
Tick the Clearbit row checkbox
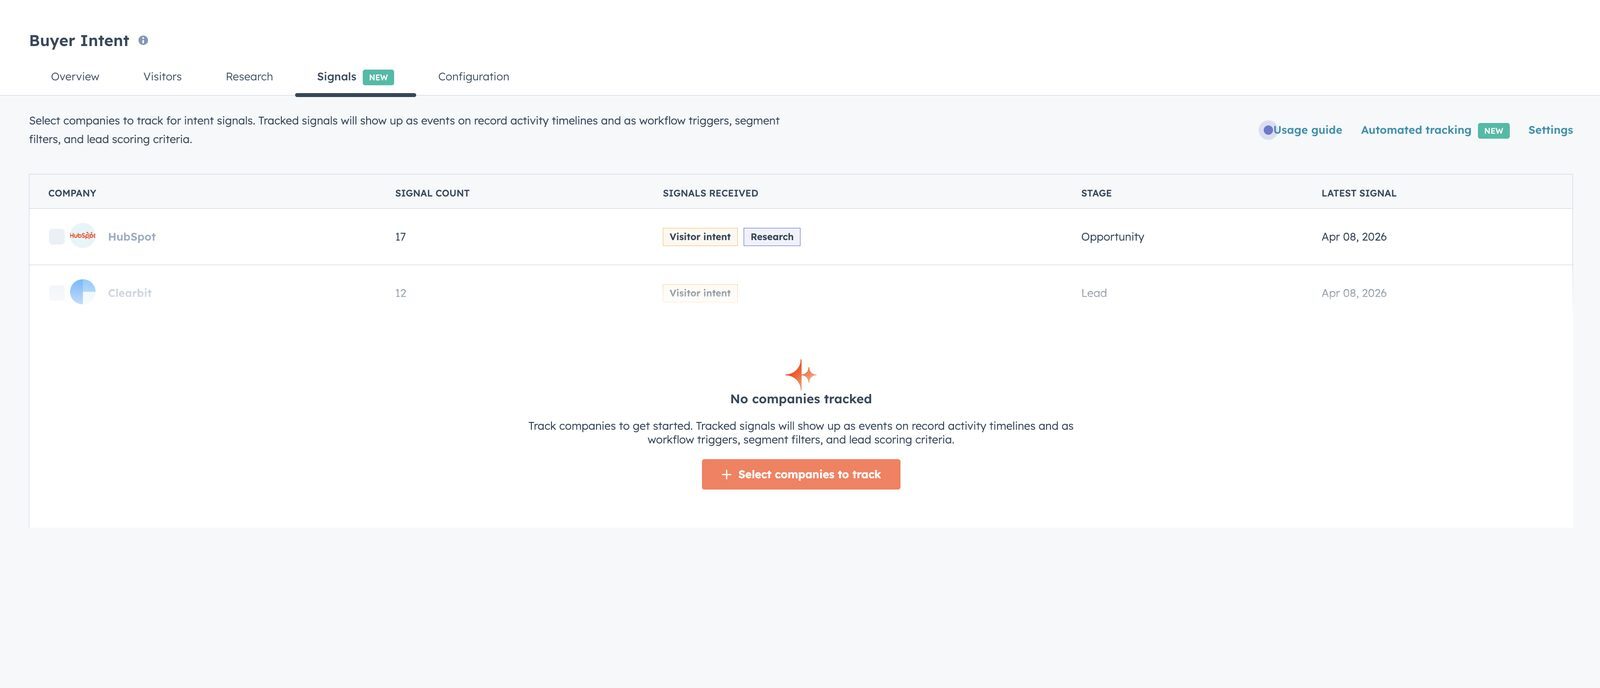pyautogui.click(x=57, y=293)
